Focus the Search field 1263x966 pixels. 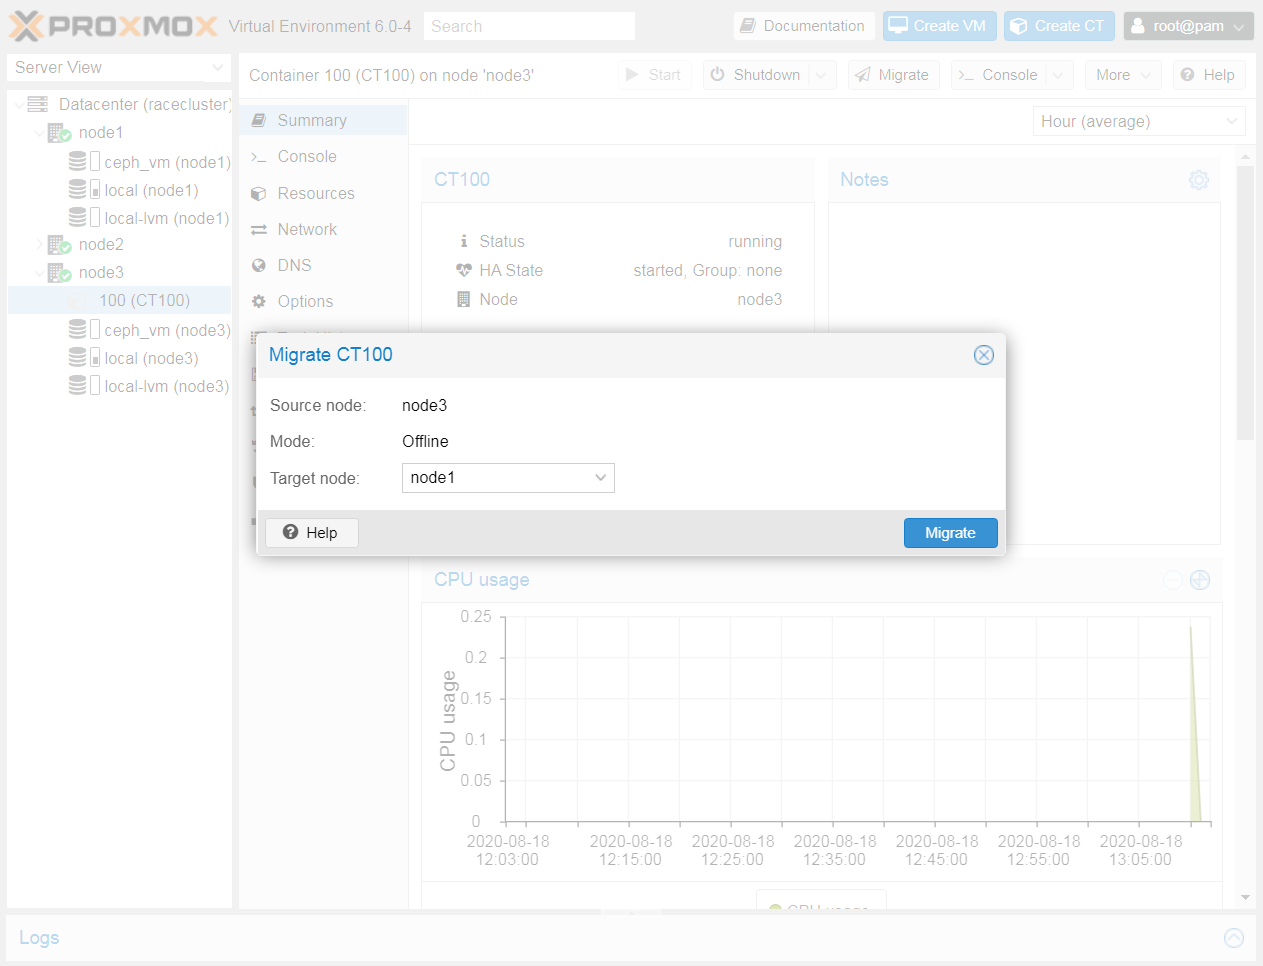click(x=529, y=26)
